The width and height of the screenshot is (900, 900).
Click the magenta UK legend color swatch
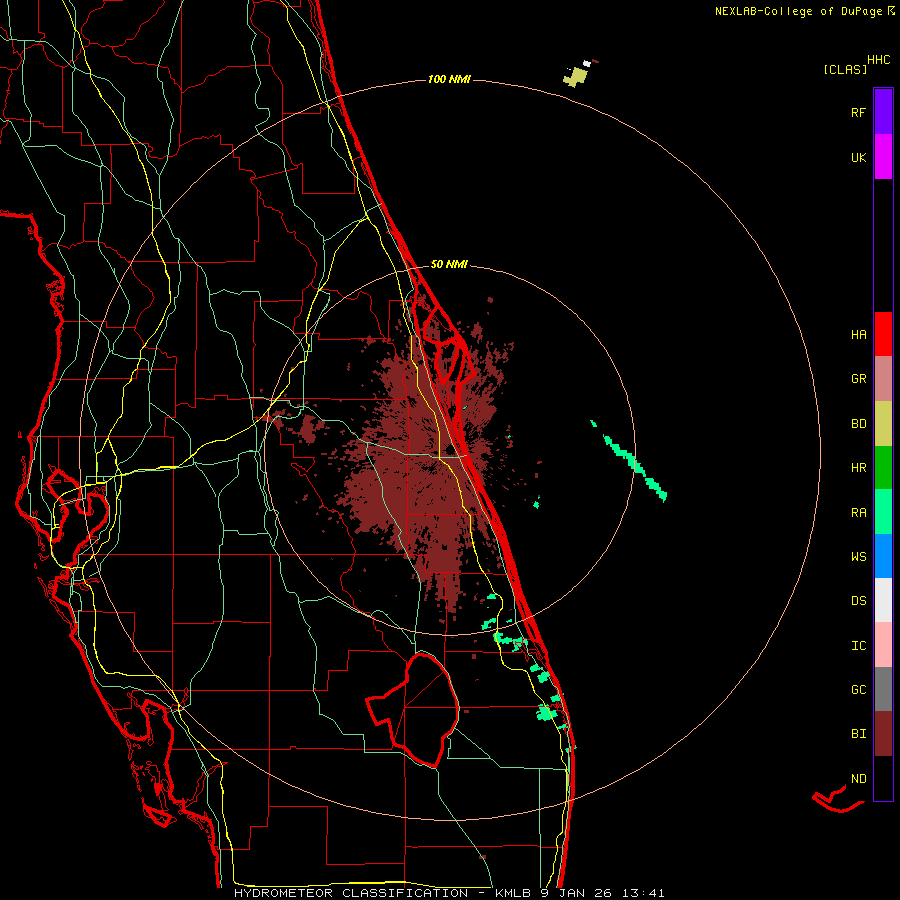pos(883,157)
